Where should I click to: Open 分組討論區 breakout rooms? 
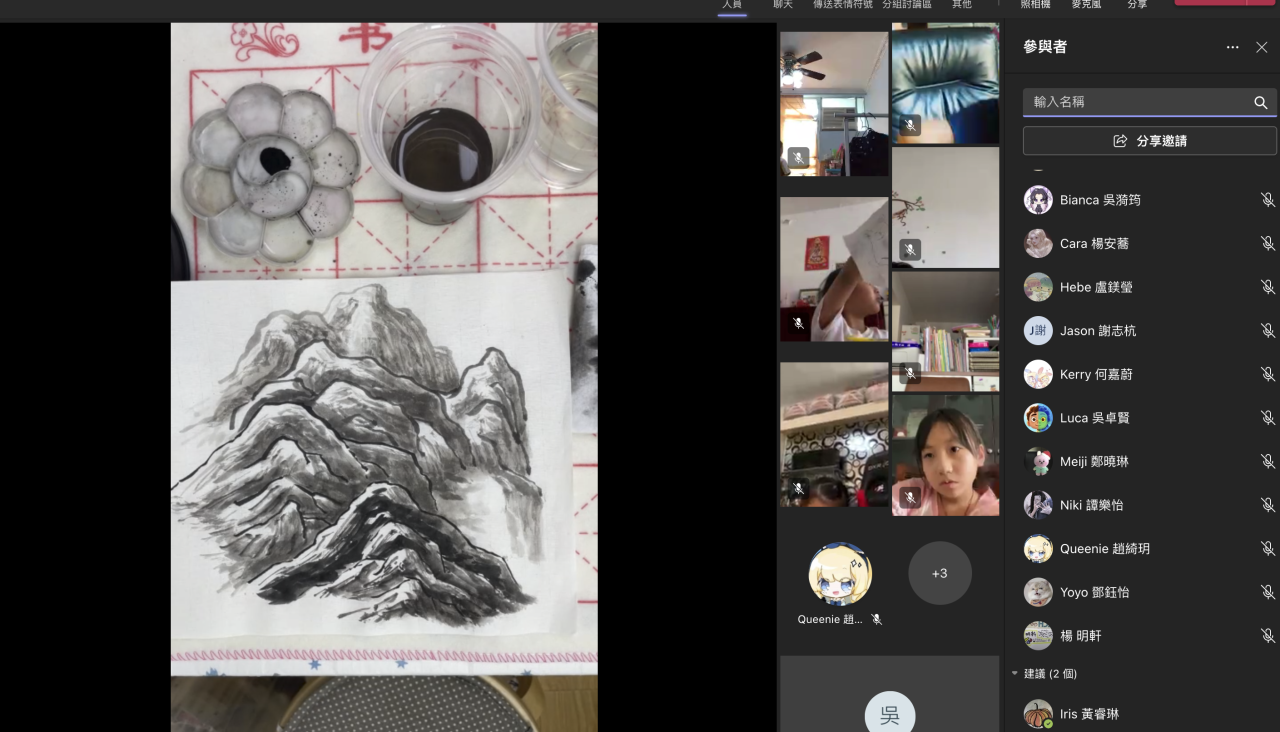(x=906, y=5)
